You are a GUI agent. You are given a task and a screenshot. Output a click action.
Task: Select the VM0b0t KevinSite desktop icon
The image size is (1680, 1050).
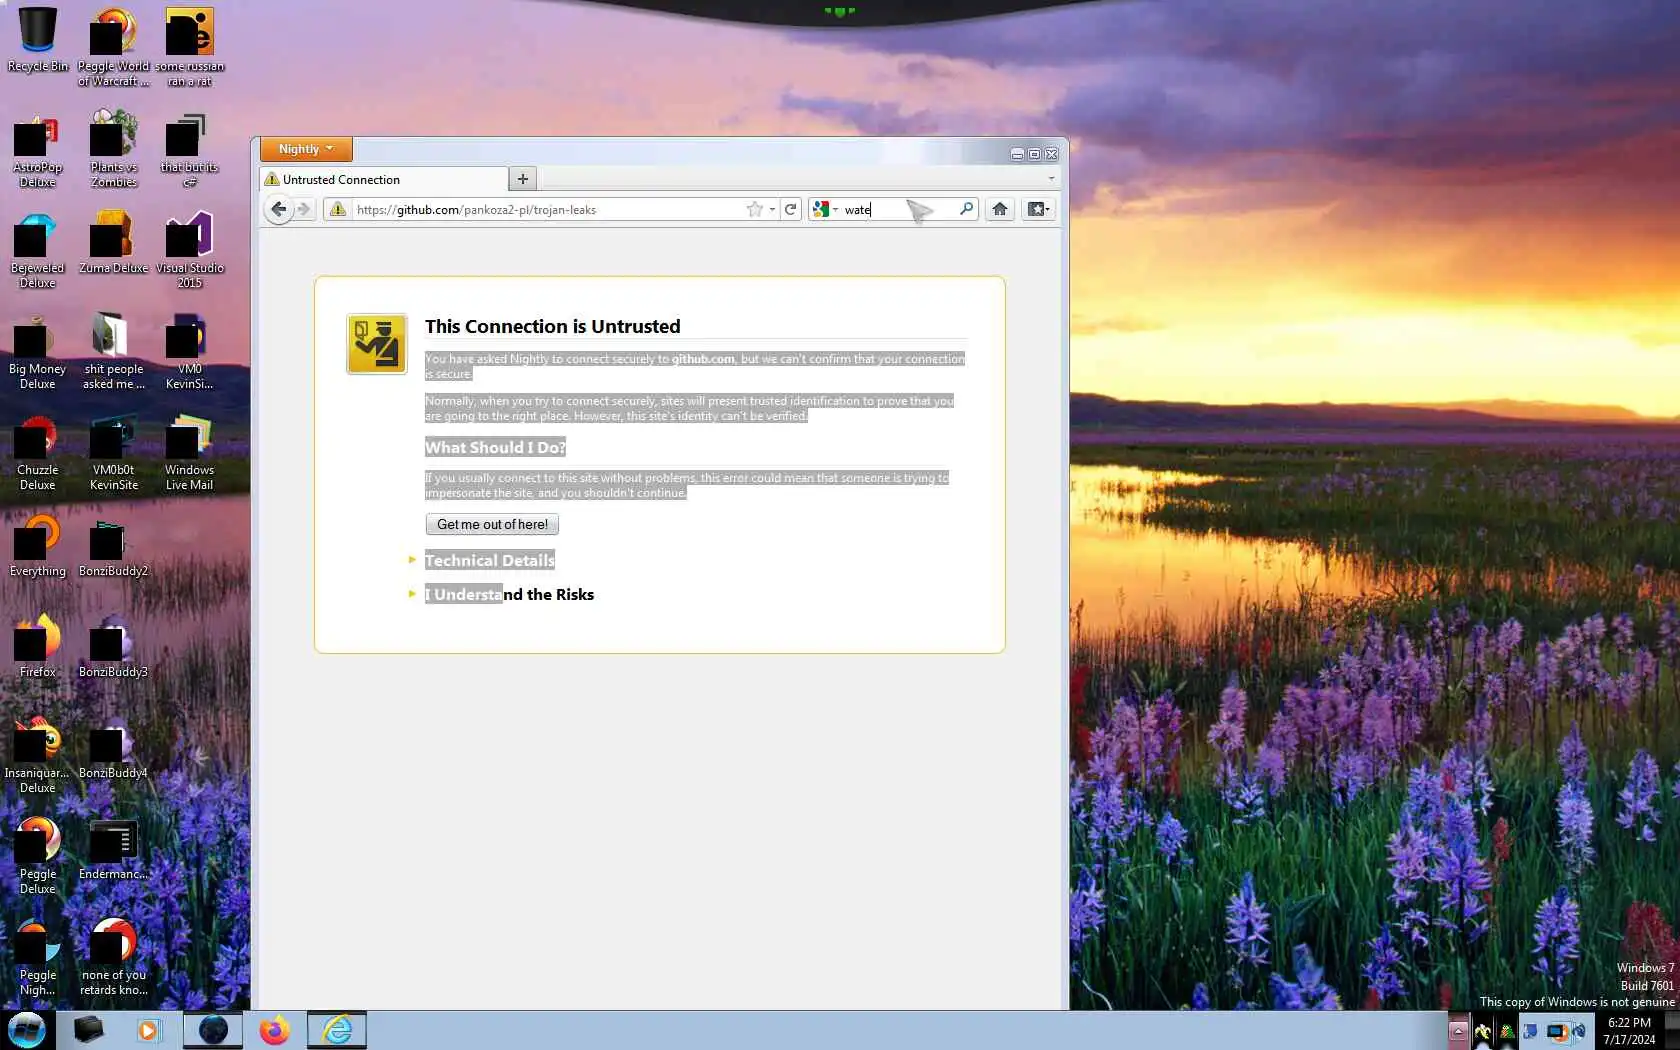[113, 453]
